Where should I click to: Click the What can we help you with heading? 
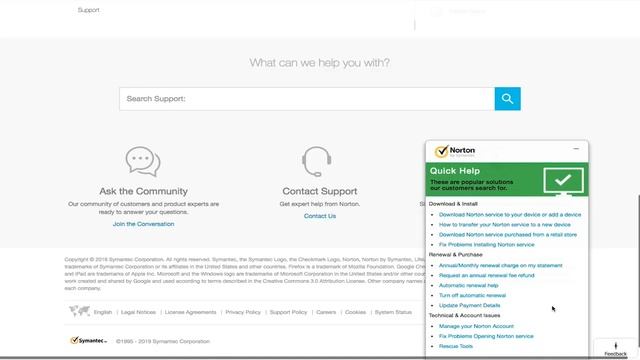320,63
